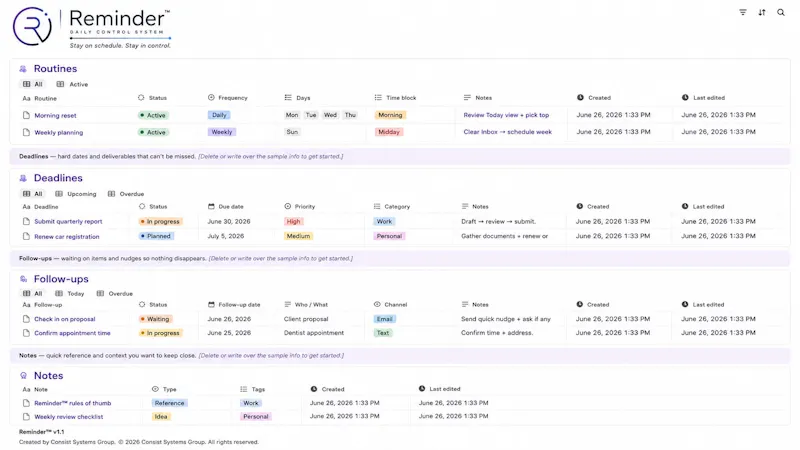
Task: Open Reminder rules of thumb page icon
Action: click(26, 403)
